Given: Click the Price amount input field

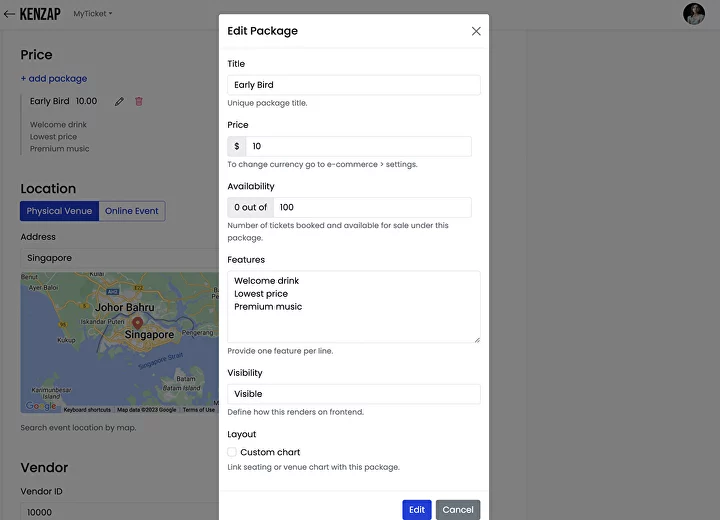Looking at the screenshot, I should pos(358,146).
